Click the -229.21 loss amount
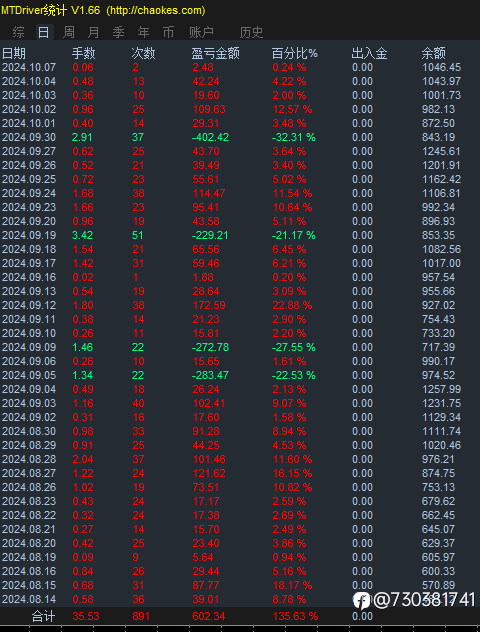The image size is (480, 632). tap(210, 235)
